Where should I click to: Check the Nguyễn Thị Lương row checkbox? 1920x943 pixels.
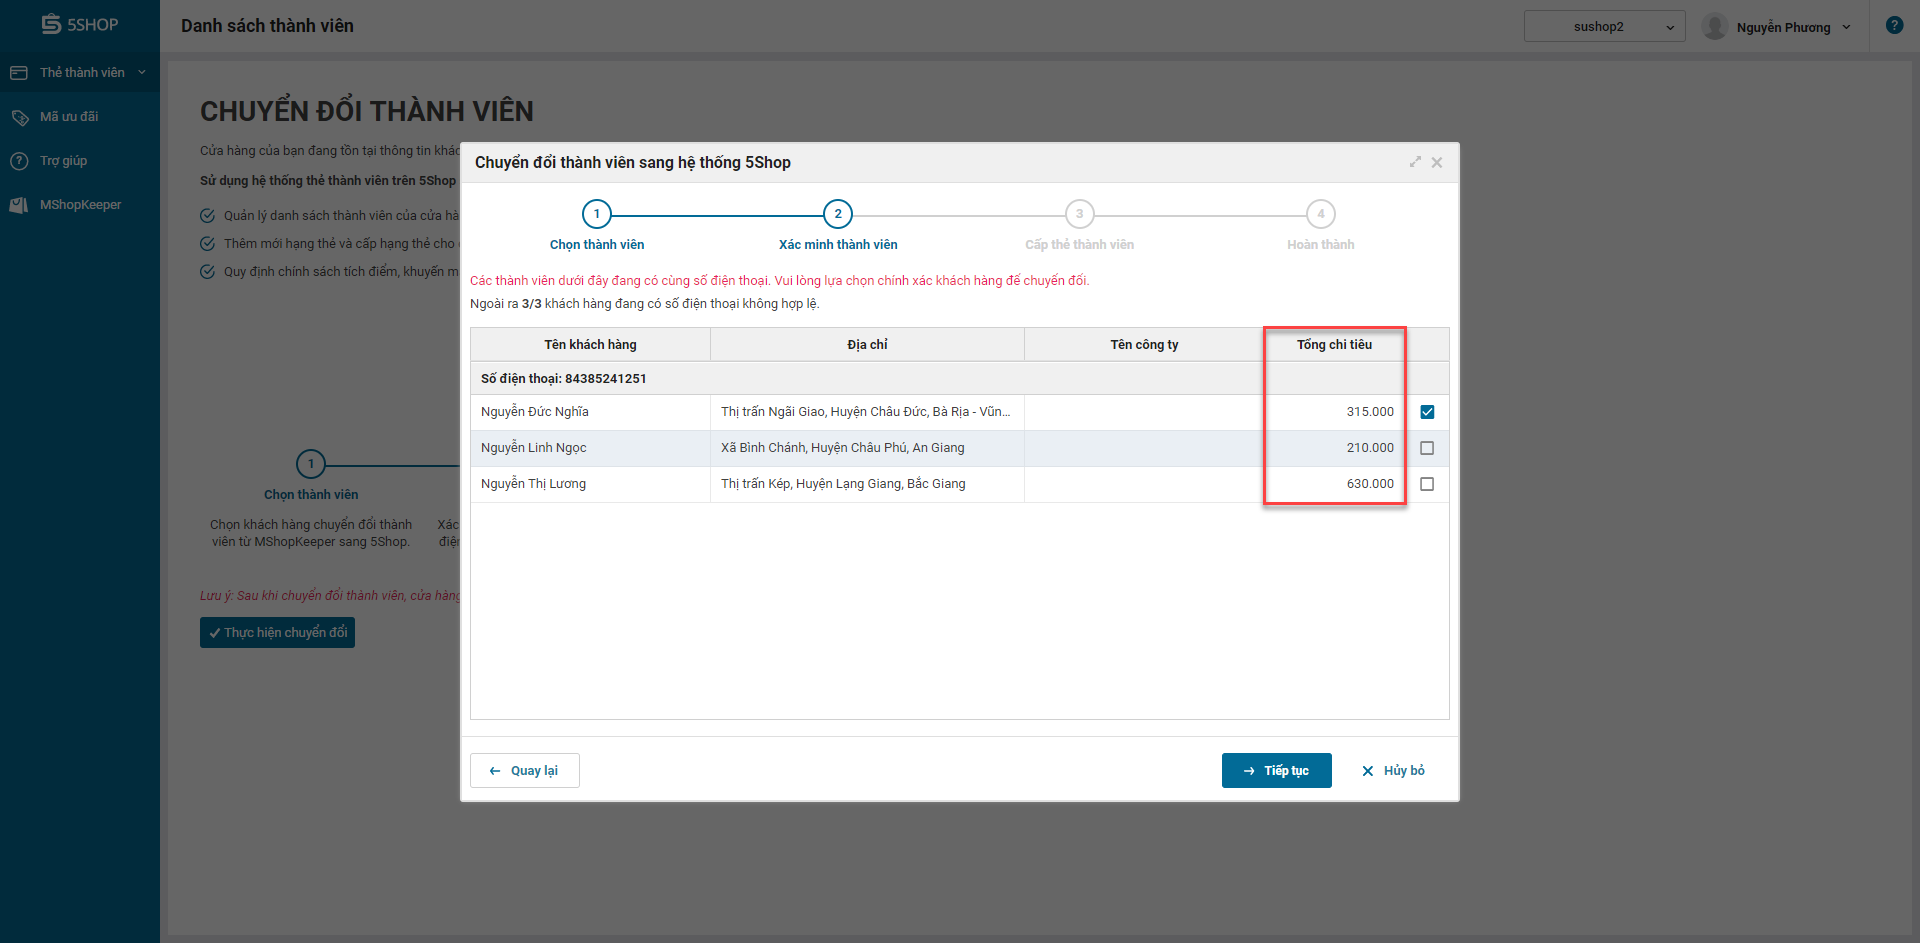pyautogui.click(x=1427, y=484)
